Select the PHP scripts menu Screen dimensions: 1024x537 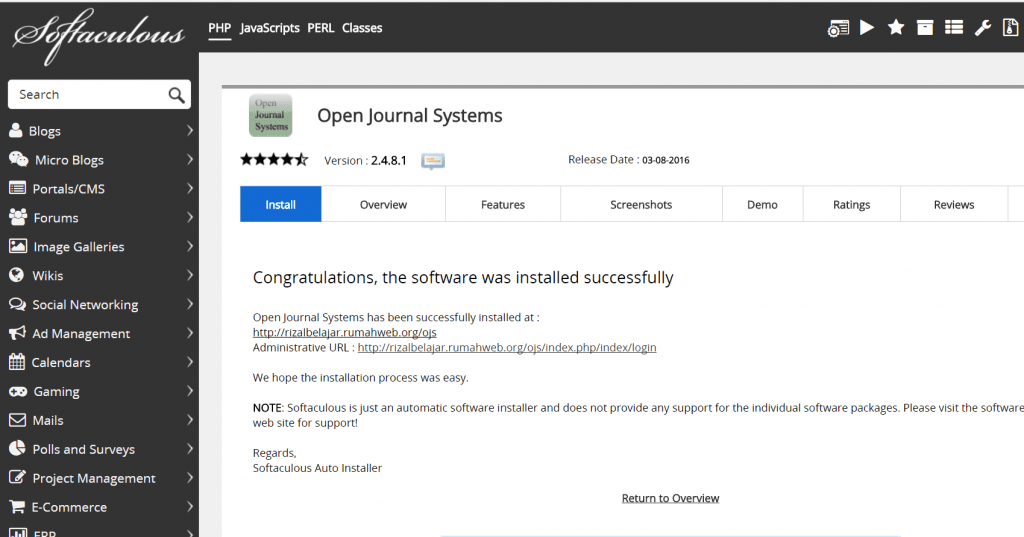point(219,28)
